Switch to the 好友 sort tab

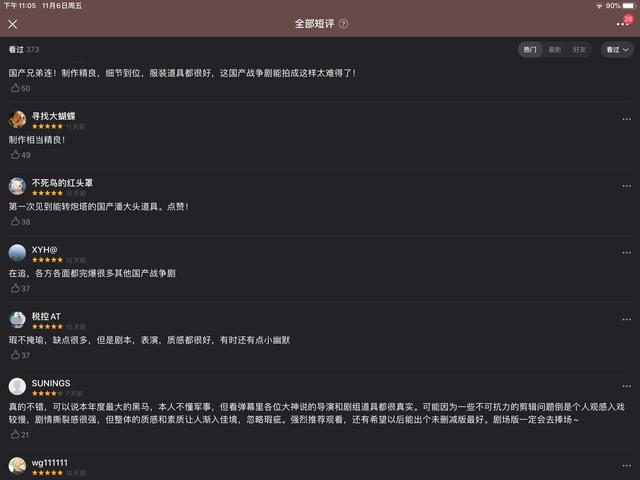(579, 50)
